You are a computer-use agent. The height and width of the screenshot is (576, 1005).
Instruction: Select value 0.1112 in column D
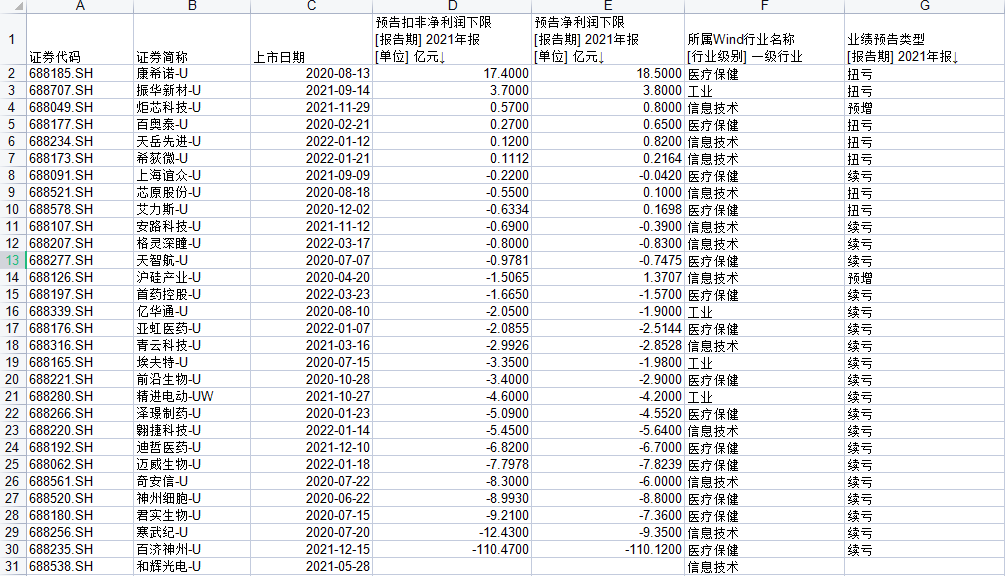click(452, 158)
